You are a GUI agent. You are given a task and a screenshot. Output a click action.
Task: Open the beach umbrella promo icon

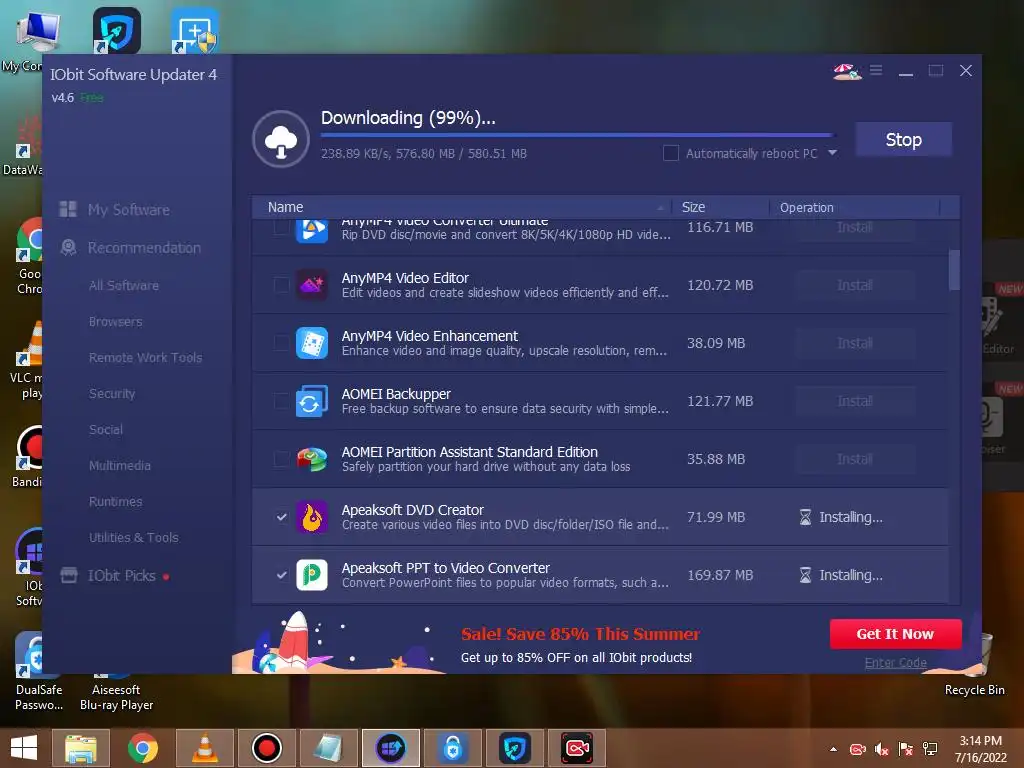point(847,71)
